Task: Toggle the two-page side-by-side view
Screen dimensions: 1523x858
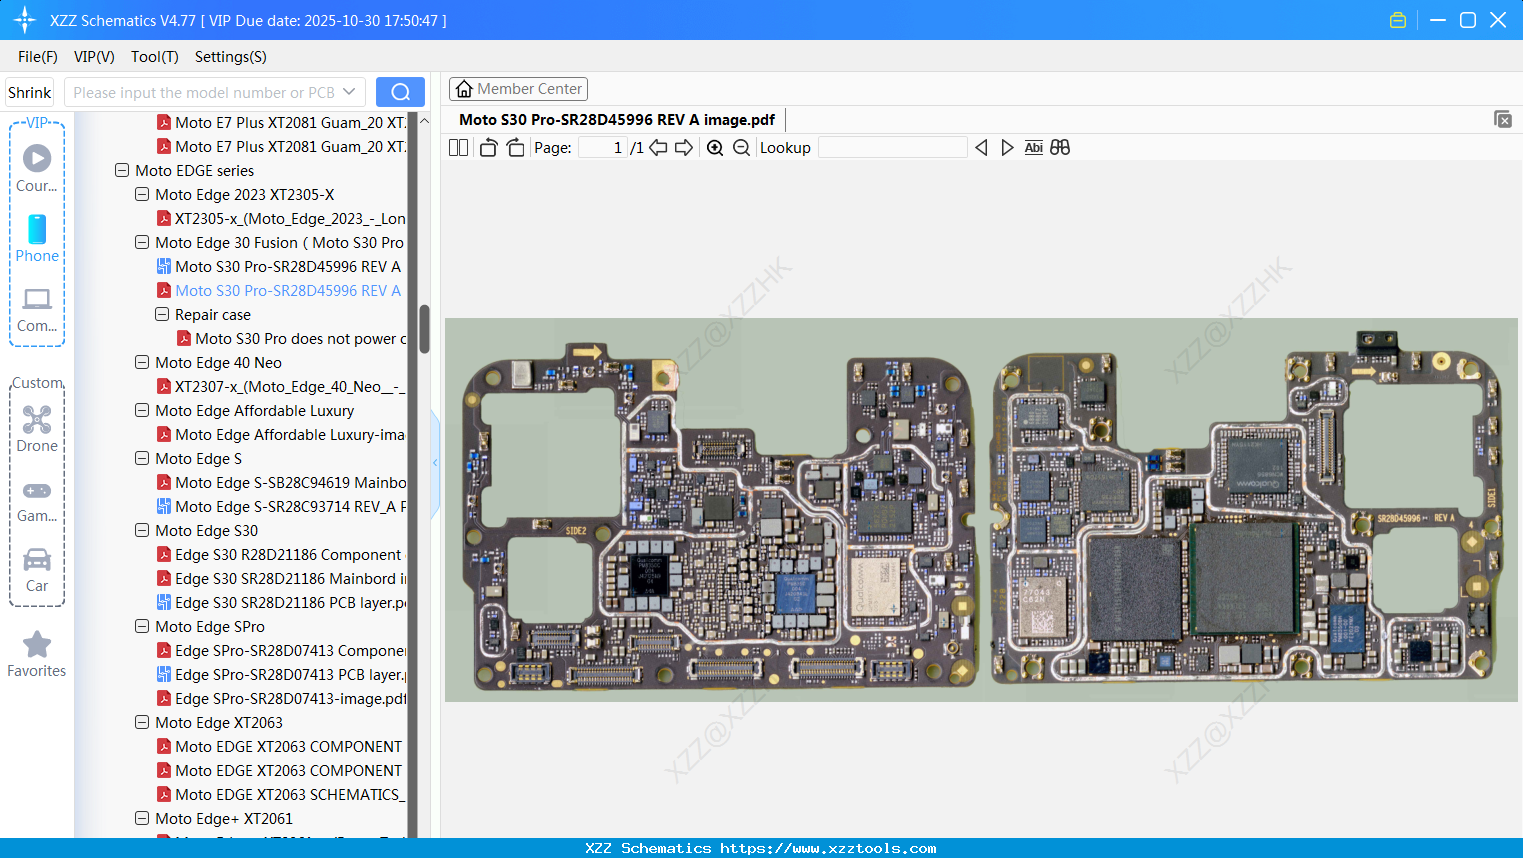Action: pos(459,148)
